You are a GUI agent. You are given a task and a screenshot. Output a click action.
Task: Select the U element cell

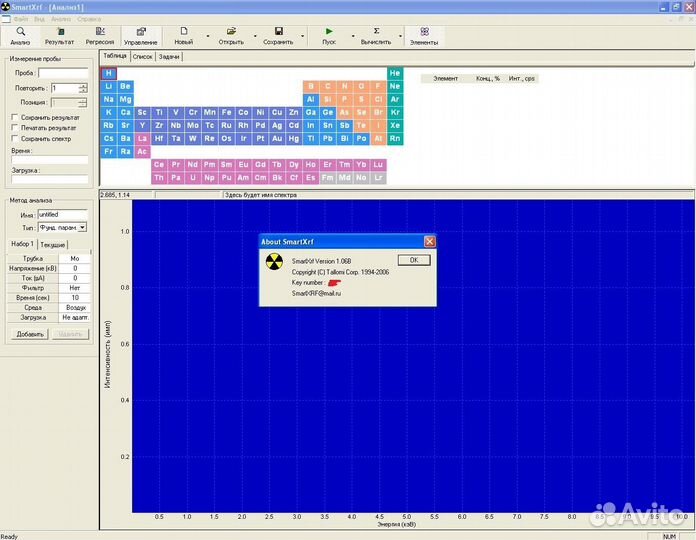(x=193, y=178)
